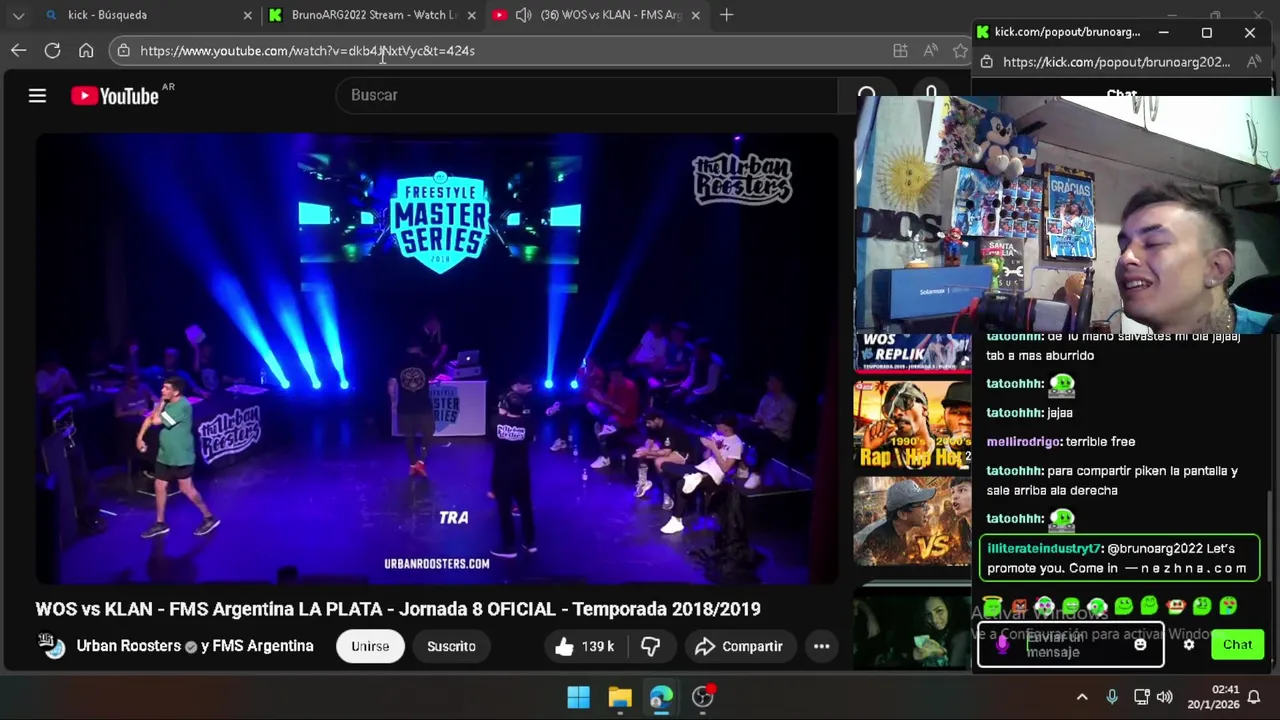Click the illiterateindustry7 username in pinned message
This screenshot has width=1280, height=720.
click(1044, 548)
